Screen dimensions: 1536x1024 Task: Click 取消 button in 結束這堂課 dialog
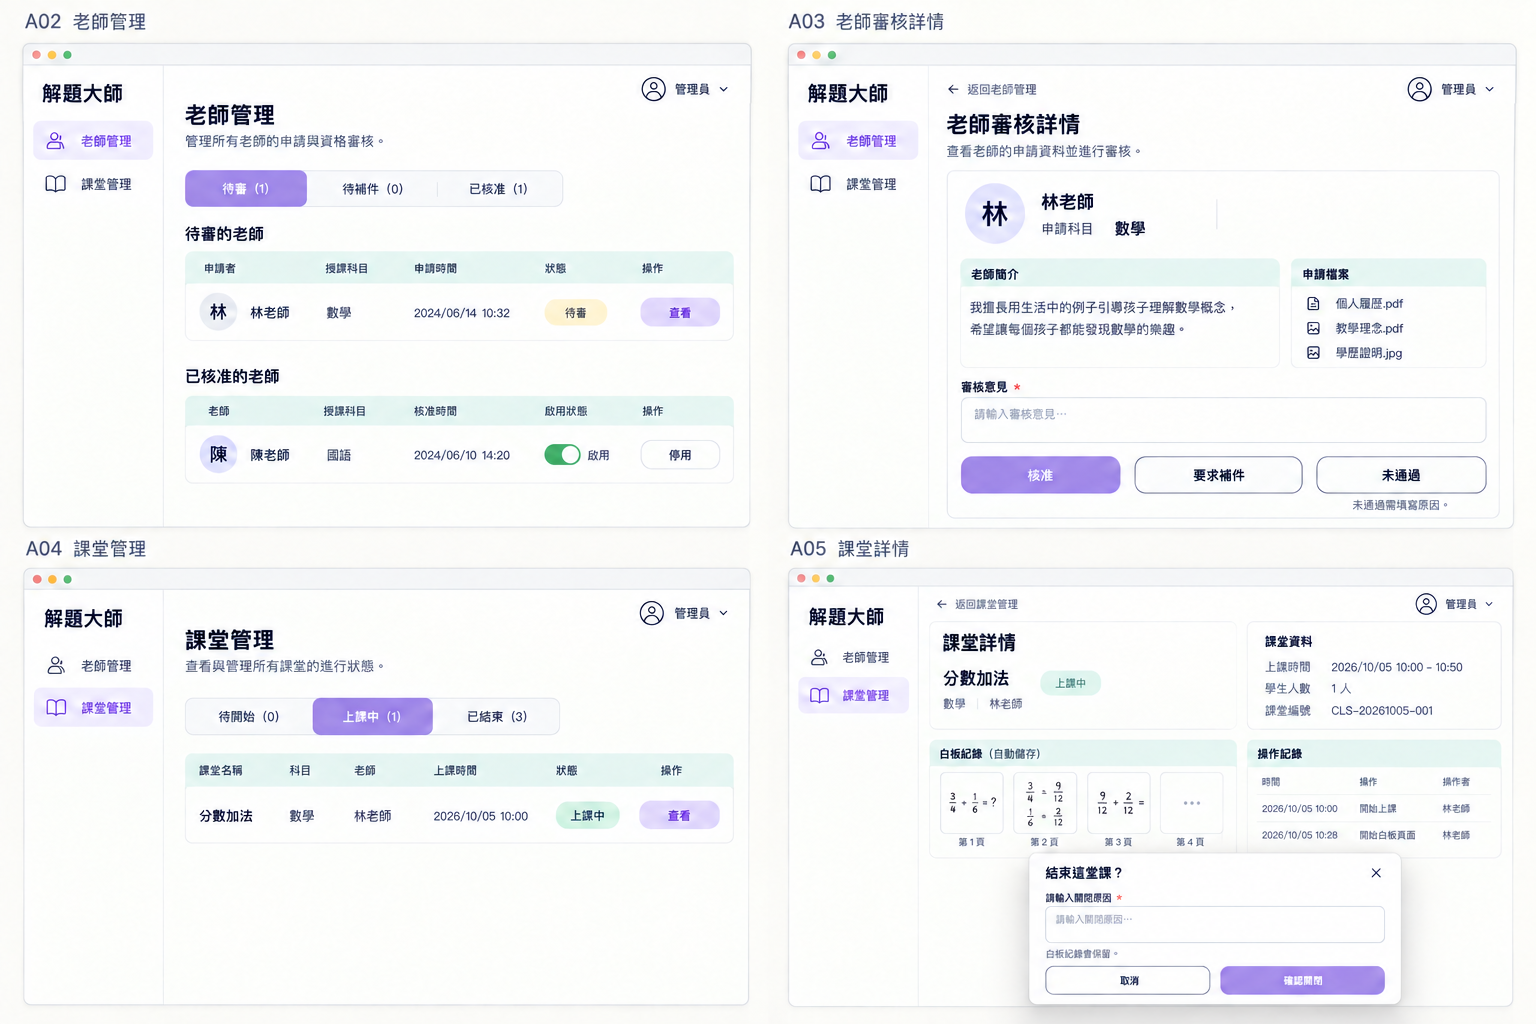(1128, 980)
